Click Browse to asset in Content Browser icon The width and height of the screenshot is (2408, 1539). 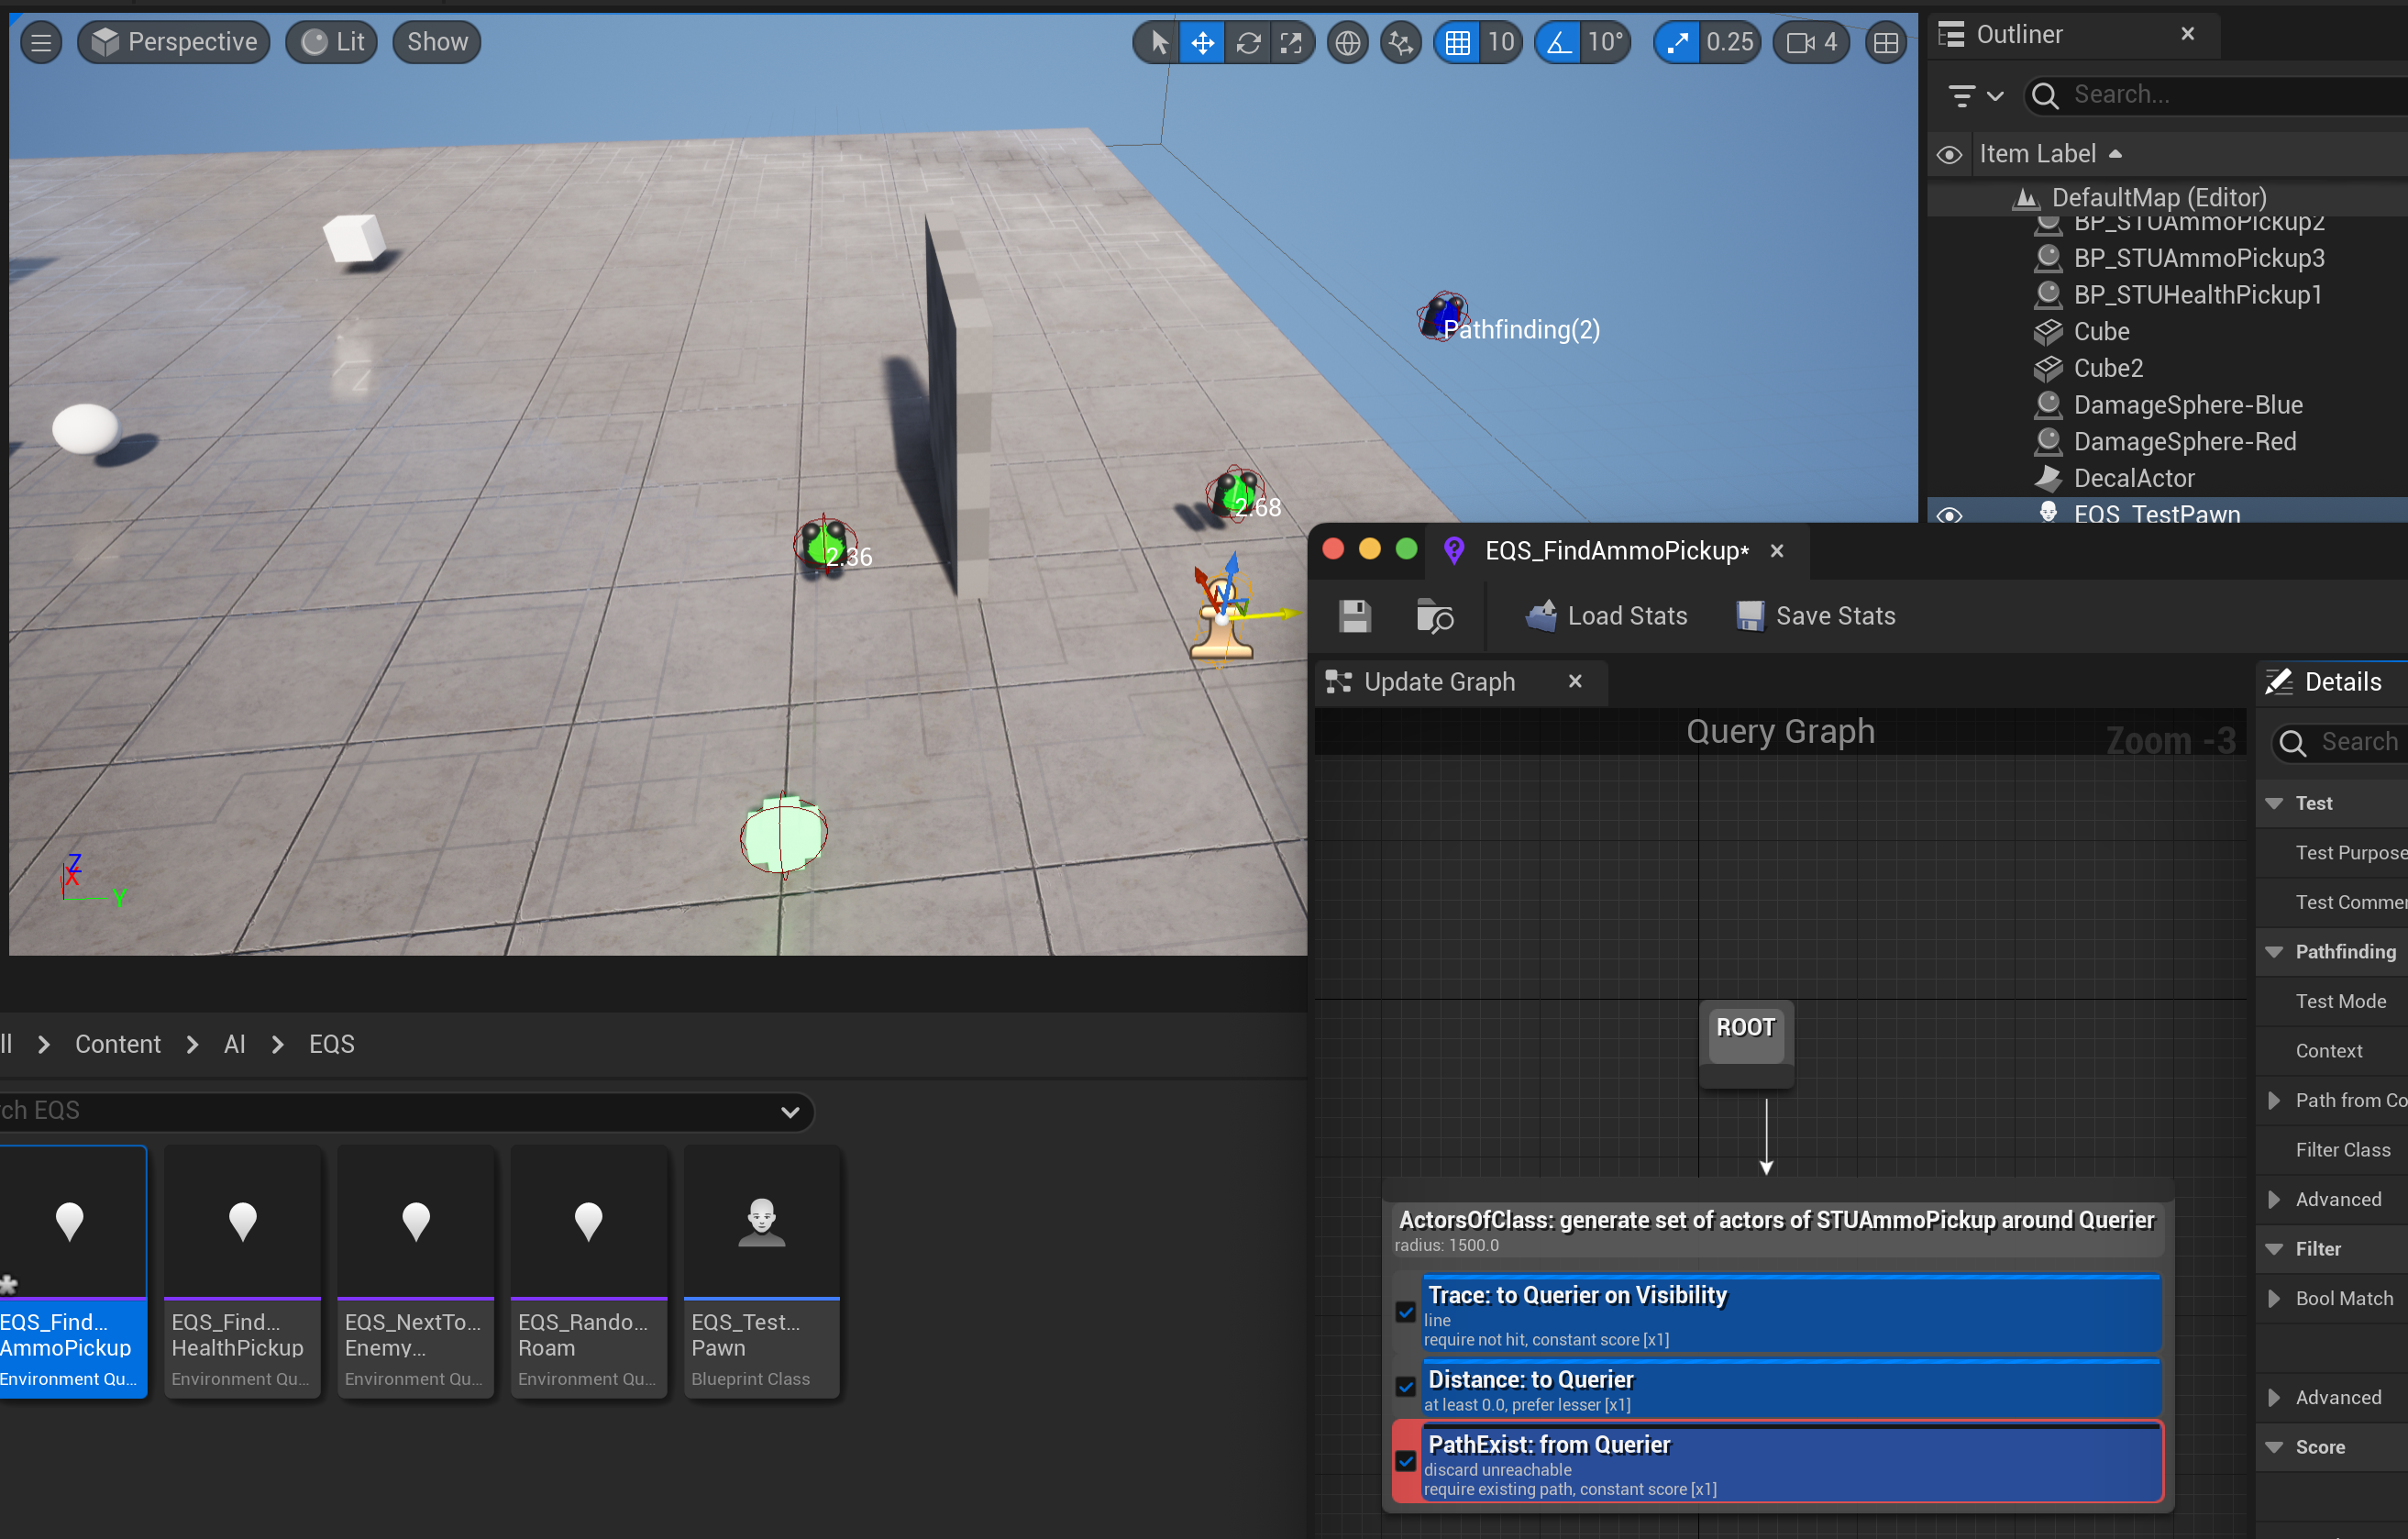1435,616
